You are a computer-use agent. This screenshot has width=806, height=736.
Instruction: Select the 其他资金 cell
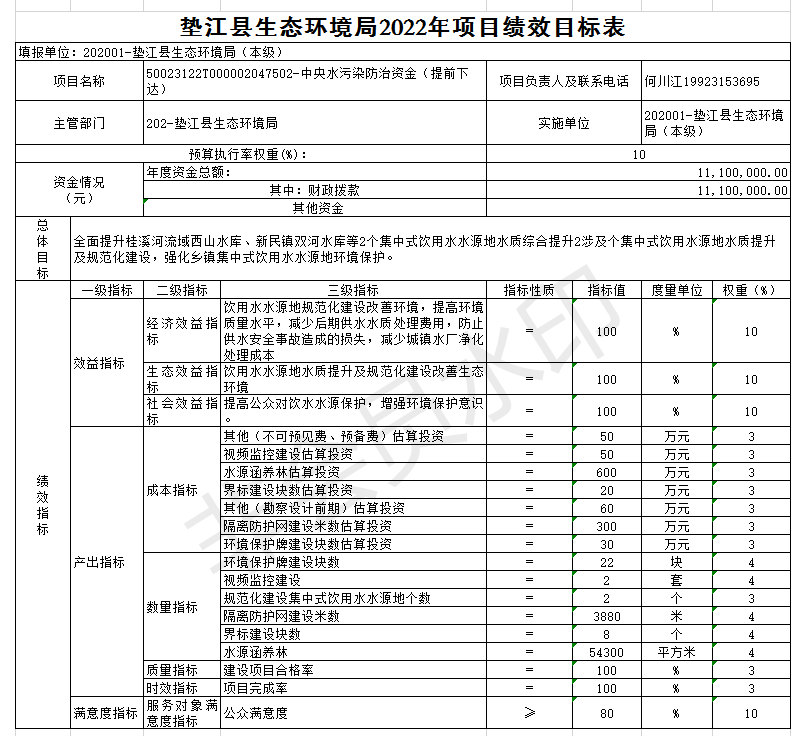coord(315,208)
